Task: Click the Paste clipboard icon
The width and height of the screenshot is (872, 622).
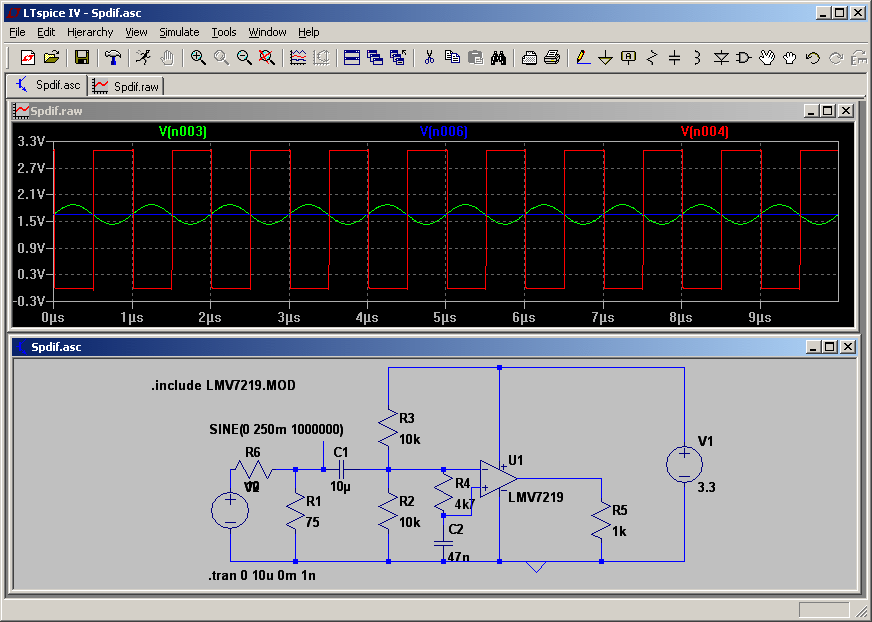Action: coord(475,57)
